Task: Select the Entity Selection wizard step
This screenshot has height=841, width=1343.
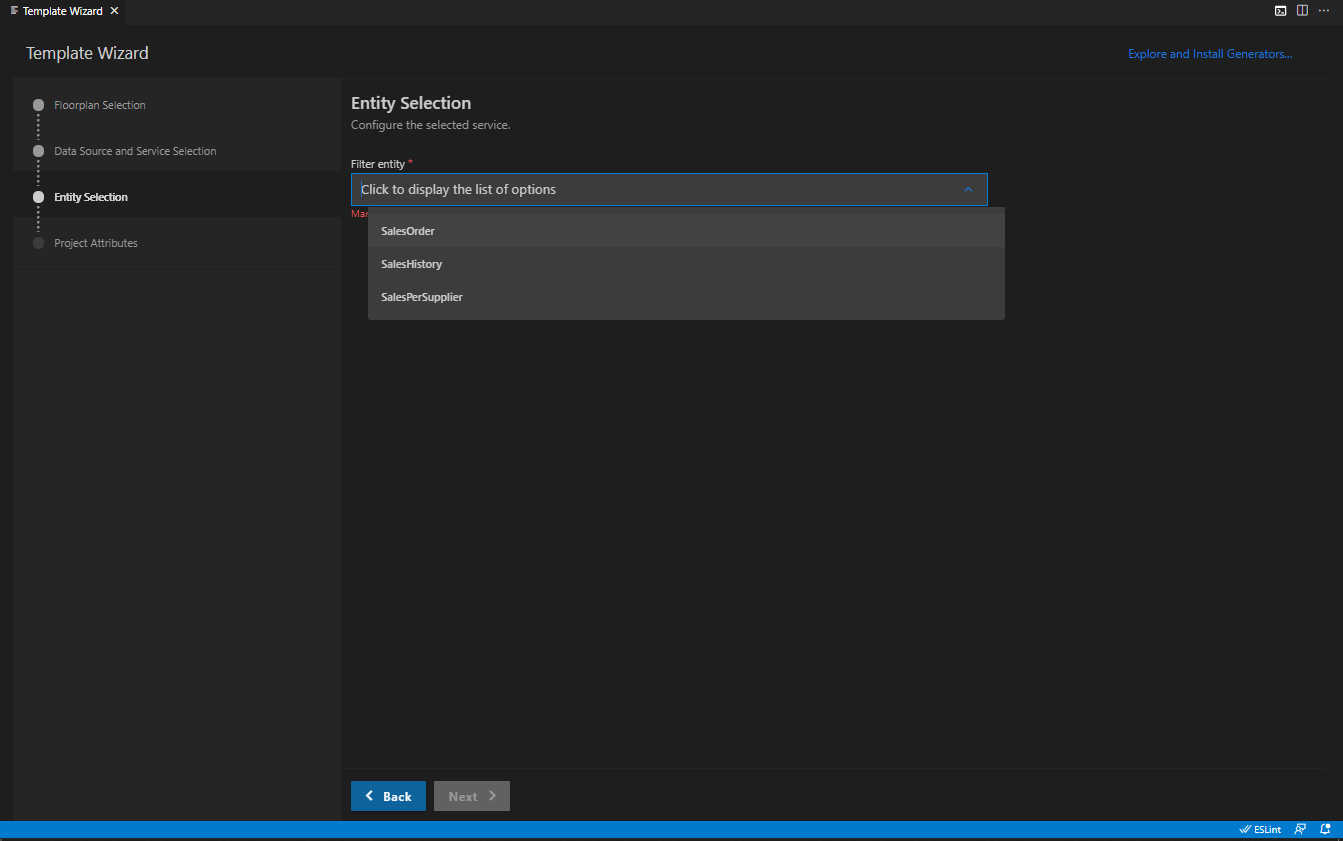Action: pyautogui.click(x=91, y=197)
